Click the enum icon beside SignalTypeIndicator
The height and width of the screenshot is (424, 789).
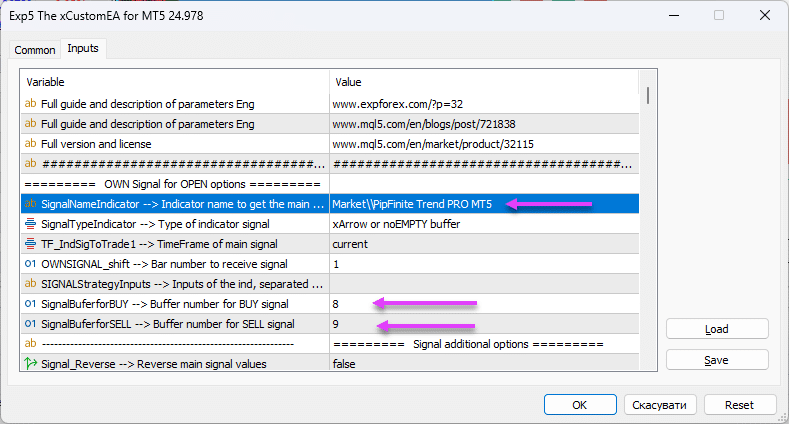[x=30, y=224]
